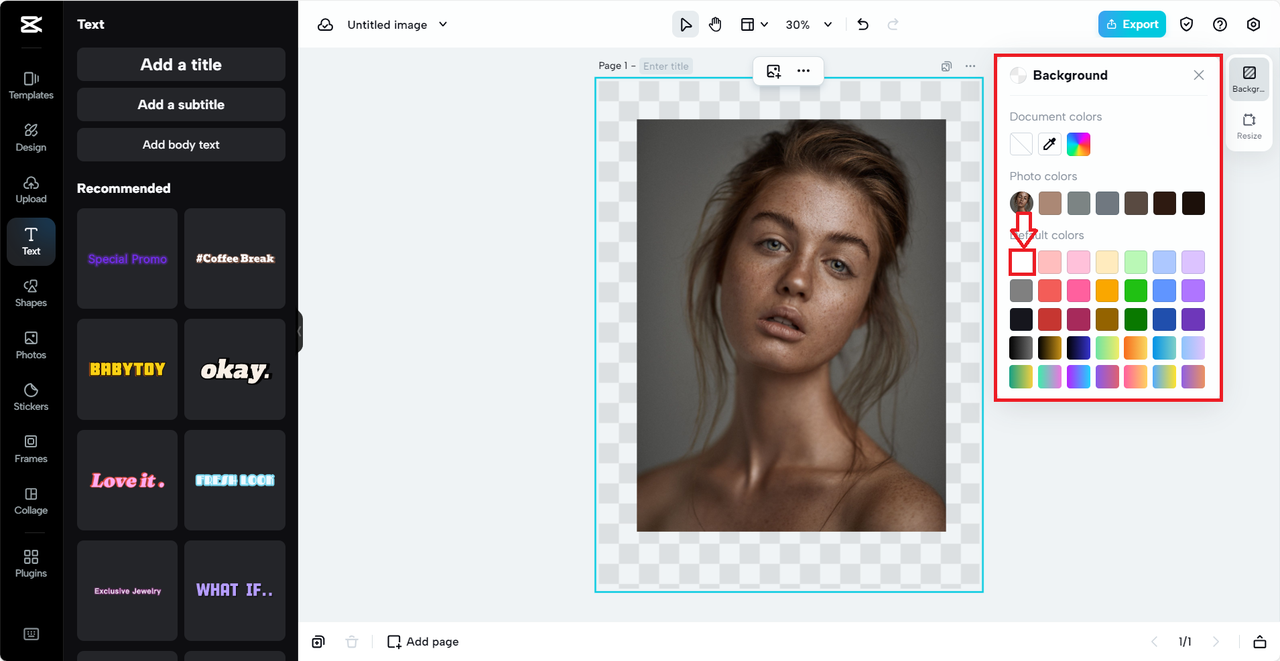Choose the bright green default color swatch
This screenshot has height=661, width=1280.
[1135, 291]
